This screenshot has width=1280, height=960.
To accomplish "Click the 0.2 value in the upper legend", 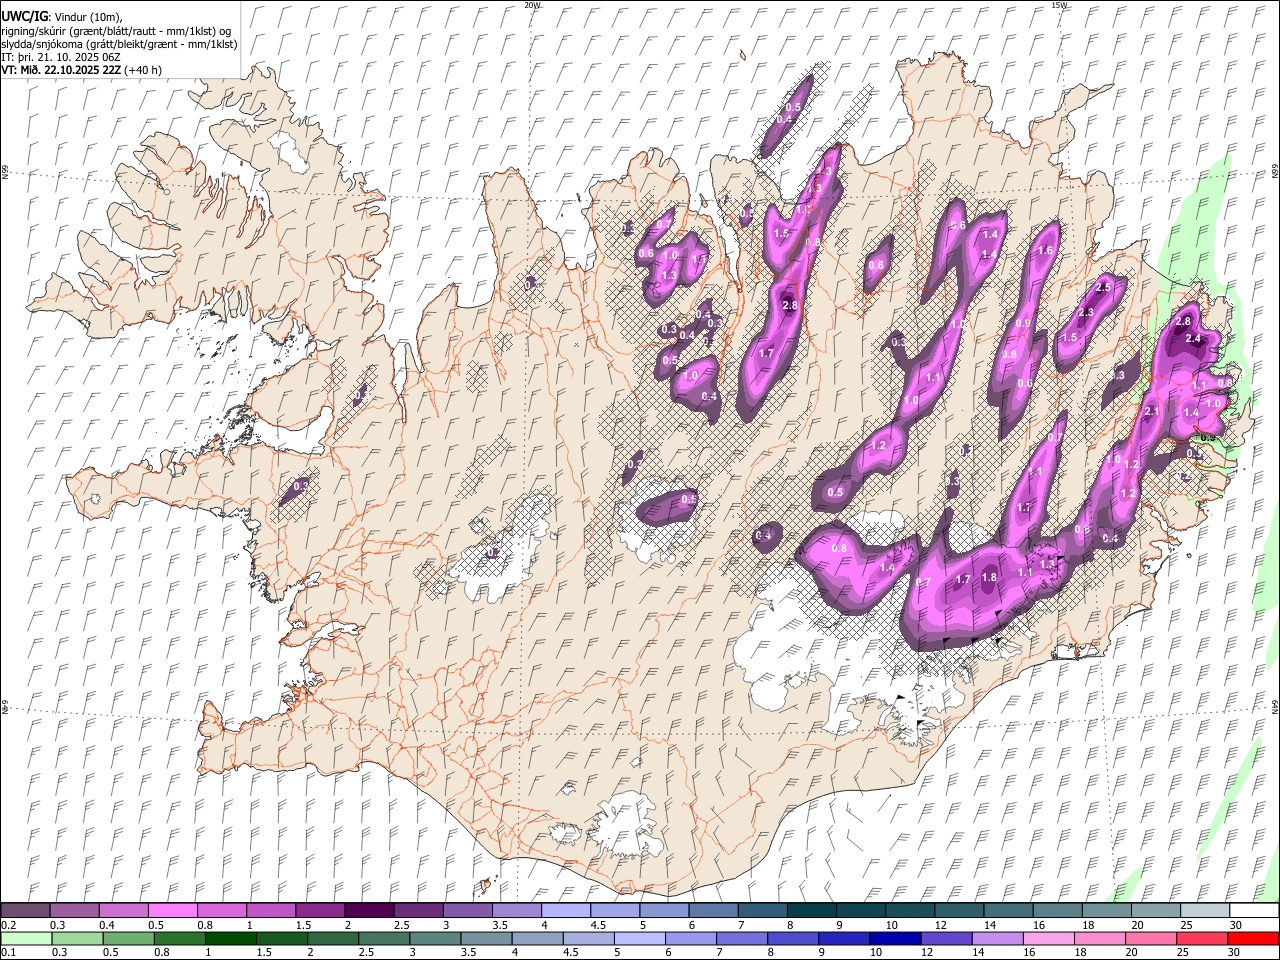I will pyautogui.click(x=9, y=925).
